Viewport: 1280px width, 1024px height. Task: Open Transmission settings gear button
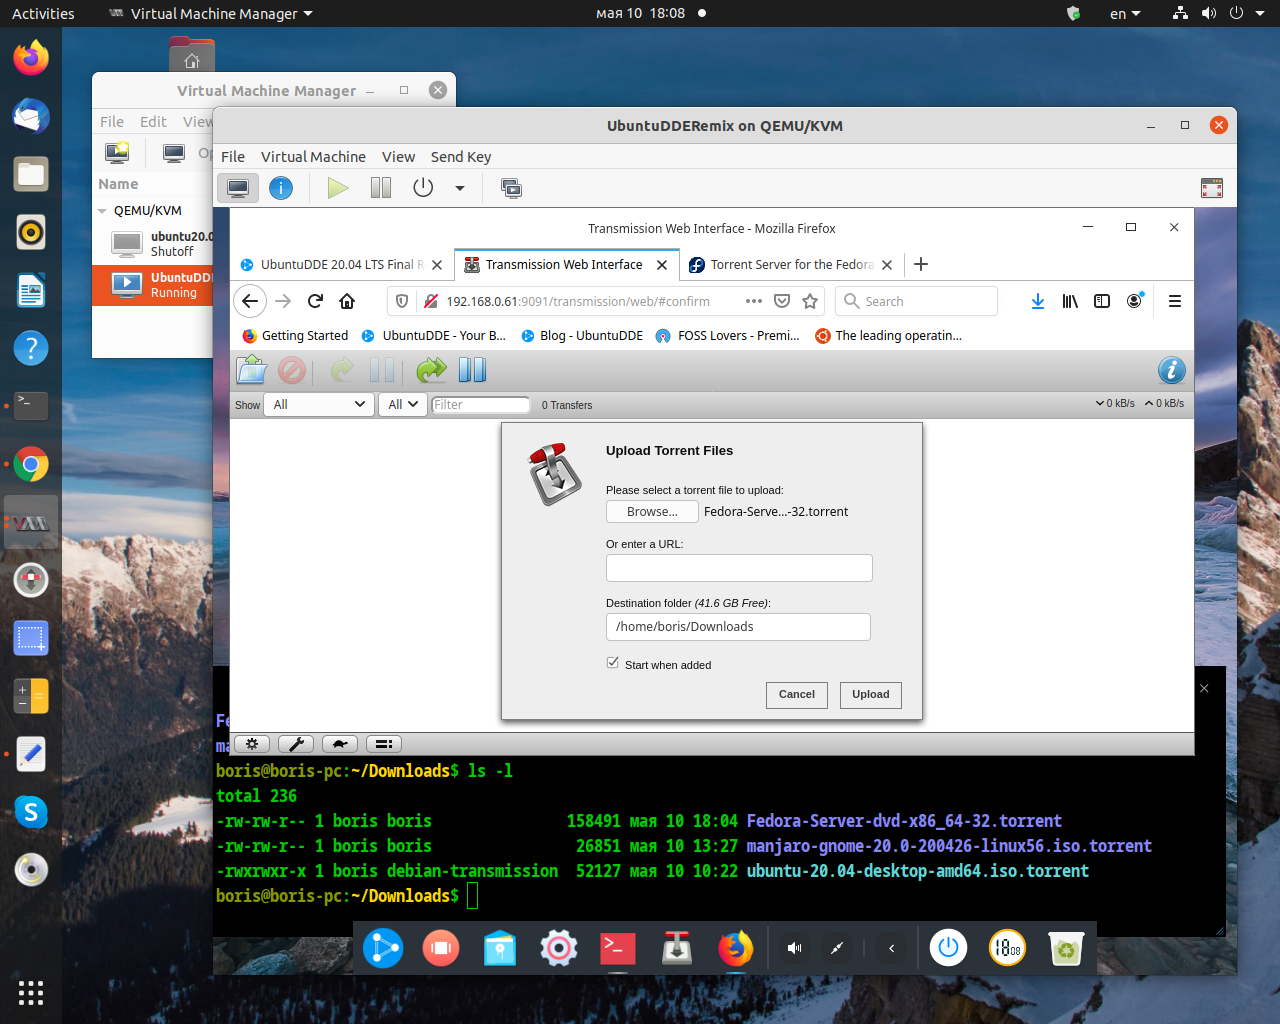(252, 744)
